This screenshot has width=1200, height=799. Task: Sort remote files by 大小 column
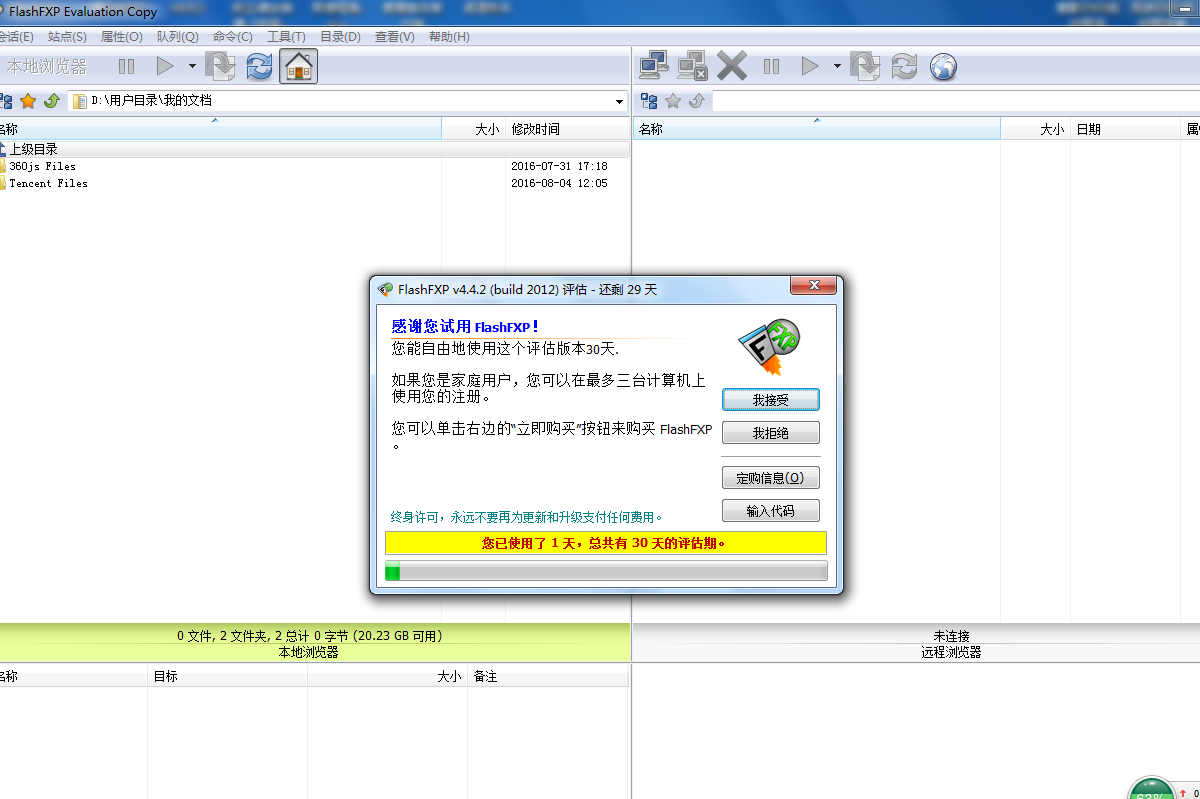[x=1035, y=130]
